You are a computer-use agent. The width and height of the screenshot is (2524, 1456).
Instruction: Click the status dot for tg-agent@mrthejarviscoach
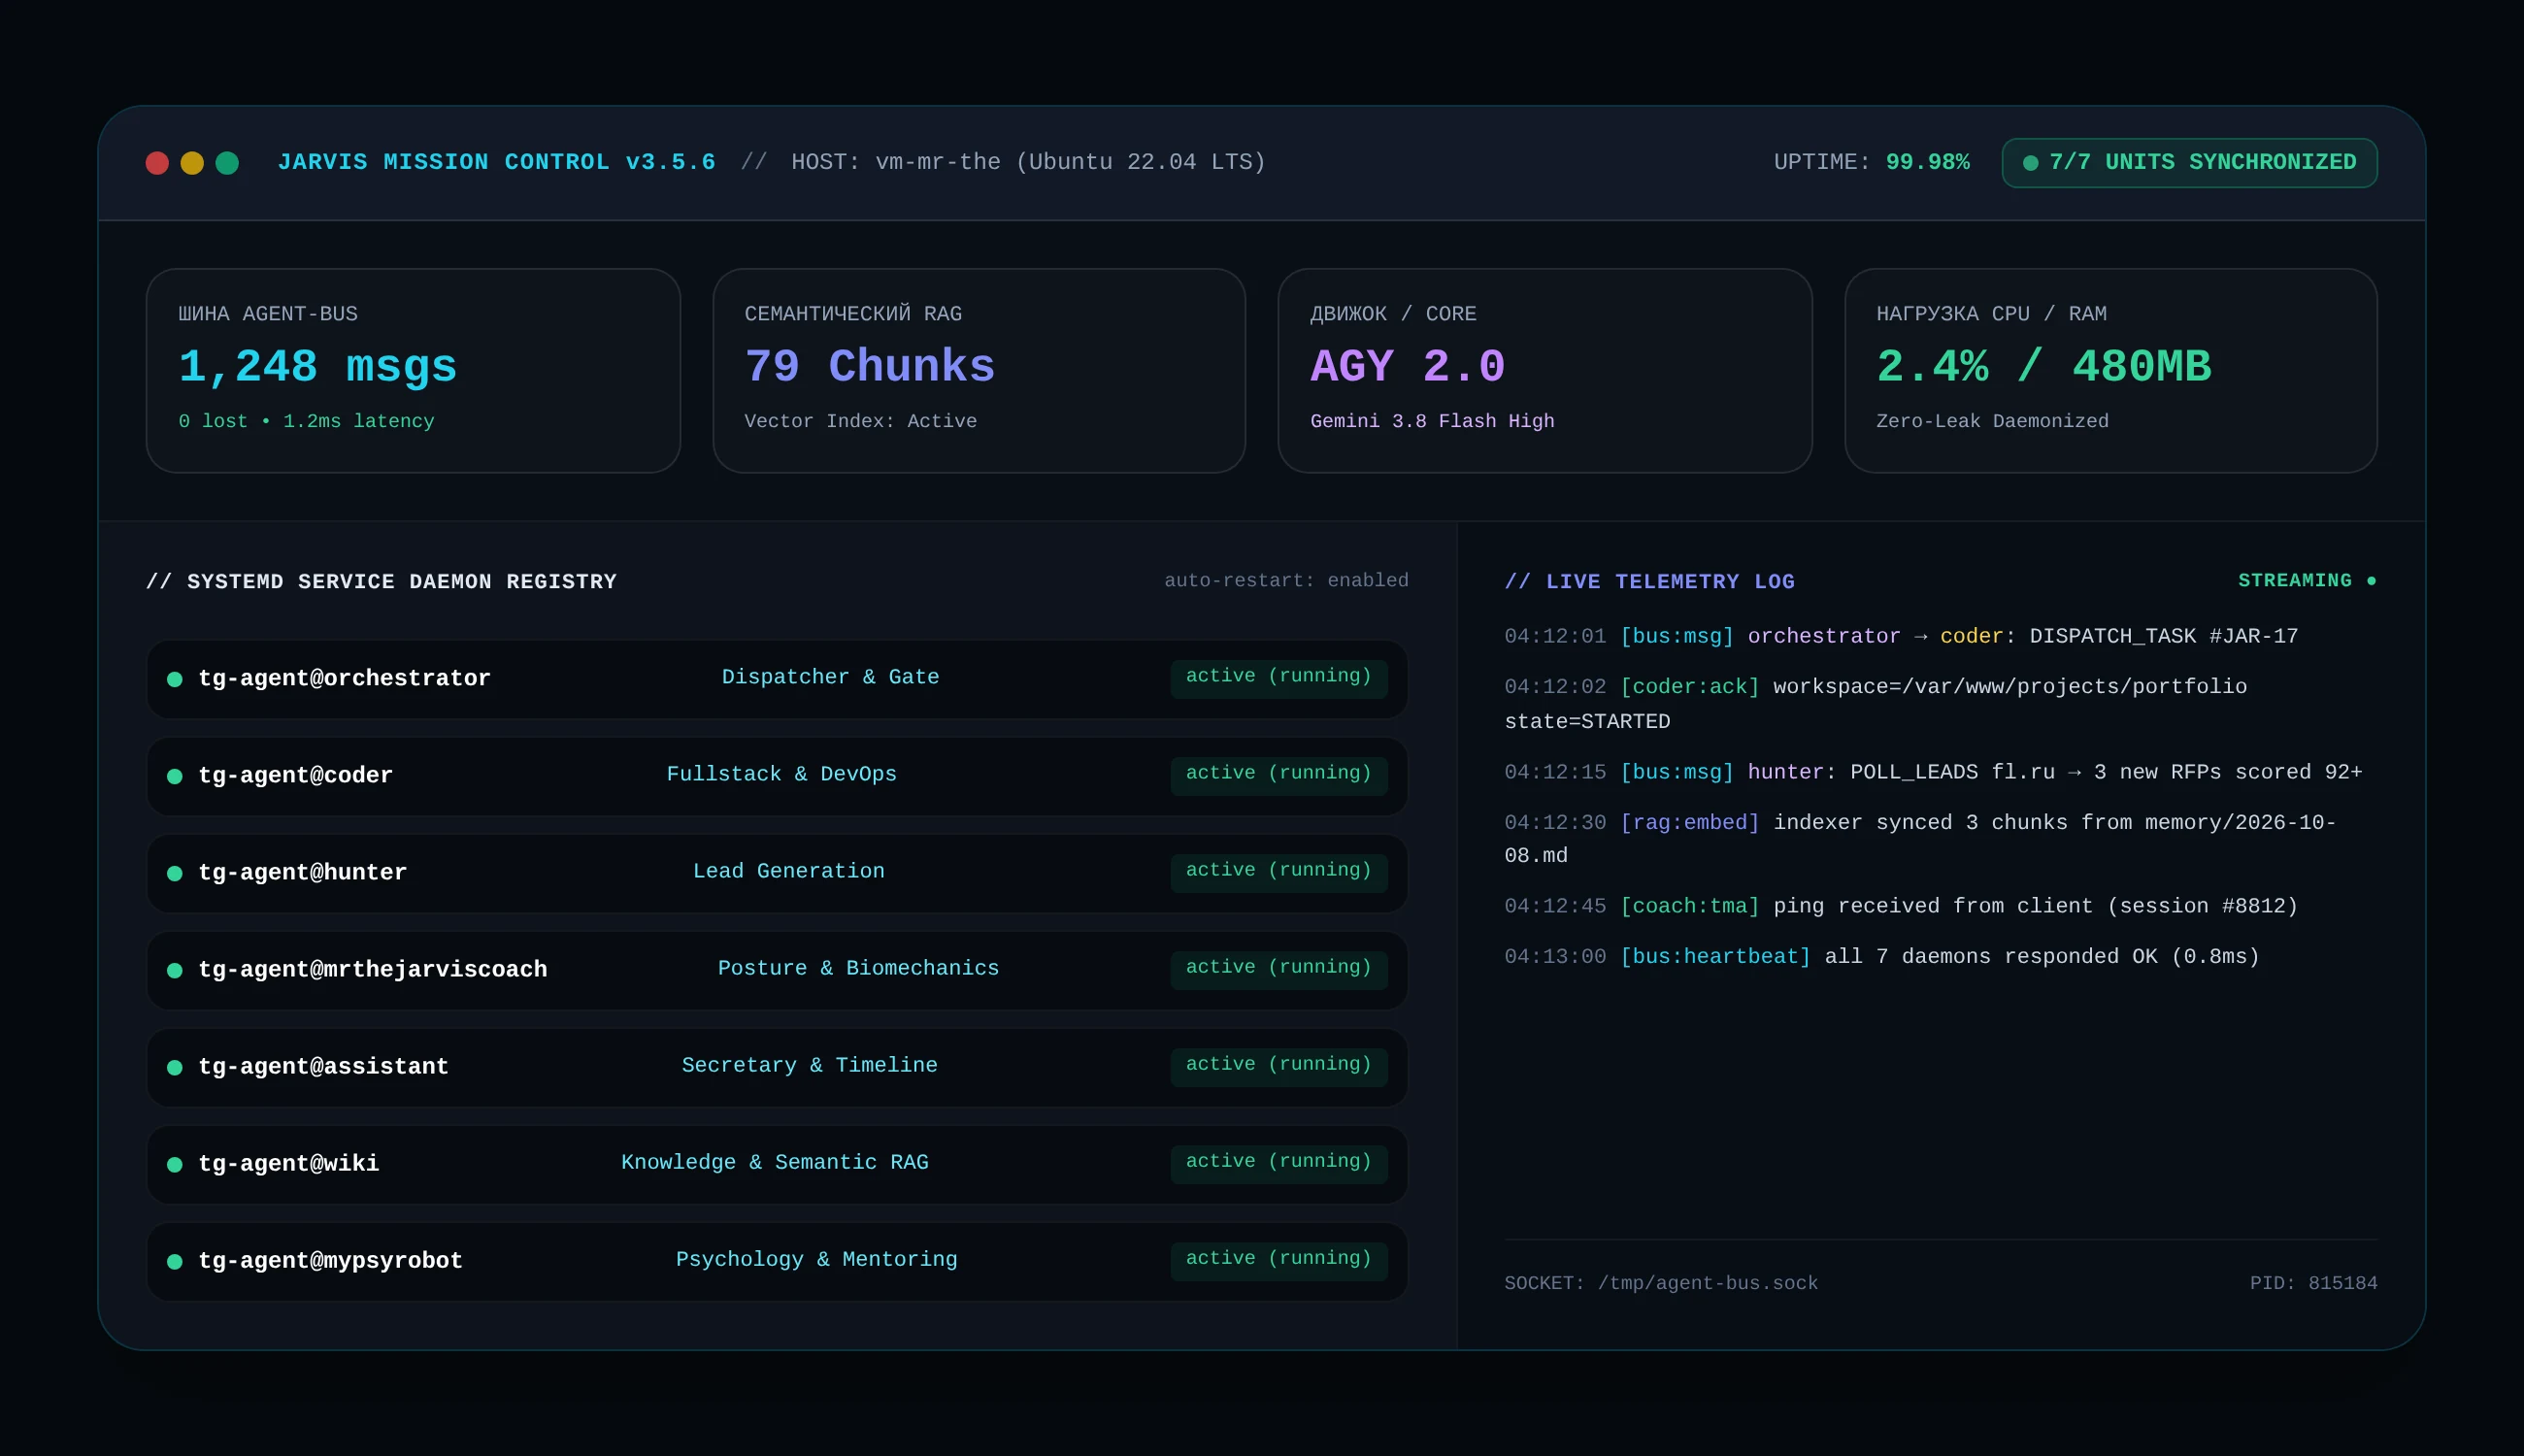174,970
